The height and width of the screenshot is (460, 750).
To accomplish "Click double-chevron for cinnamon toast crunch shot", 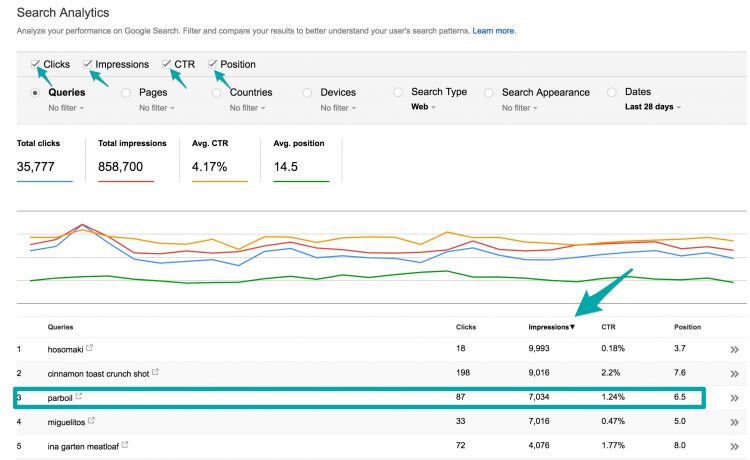I will (734, 374).
